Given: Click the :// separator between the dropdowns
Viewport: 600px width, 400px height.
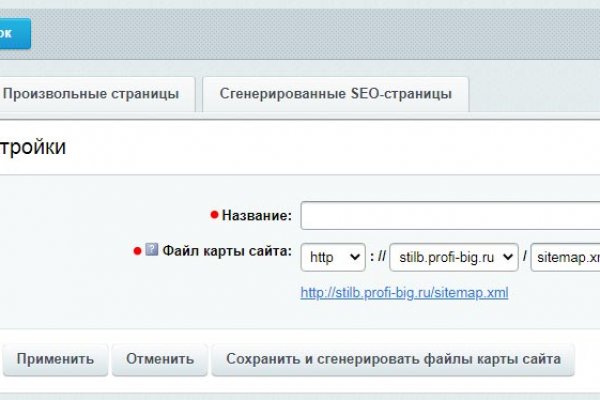Looking at the screenshot, I should pyautogui.click(x=377, y=257).
